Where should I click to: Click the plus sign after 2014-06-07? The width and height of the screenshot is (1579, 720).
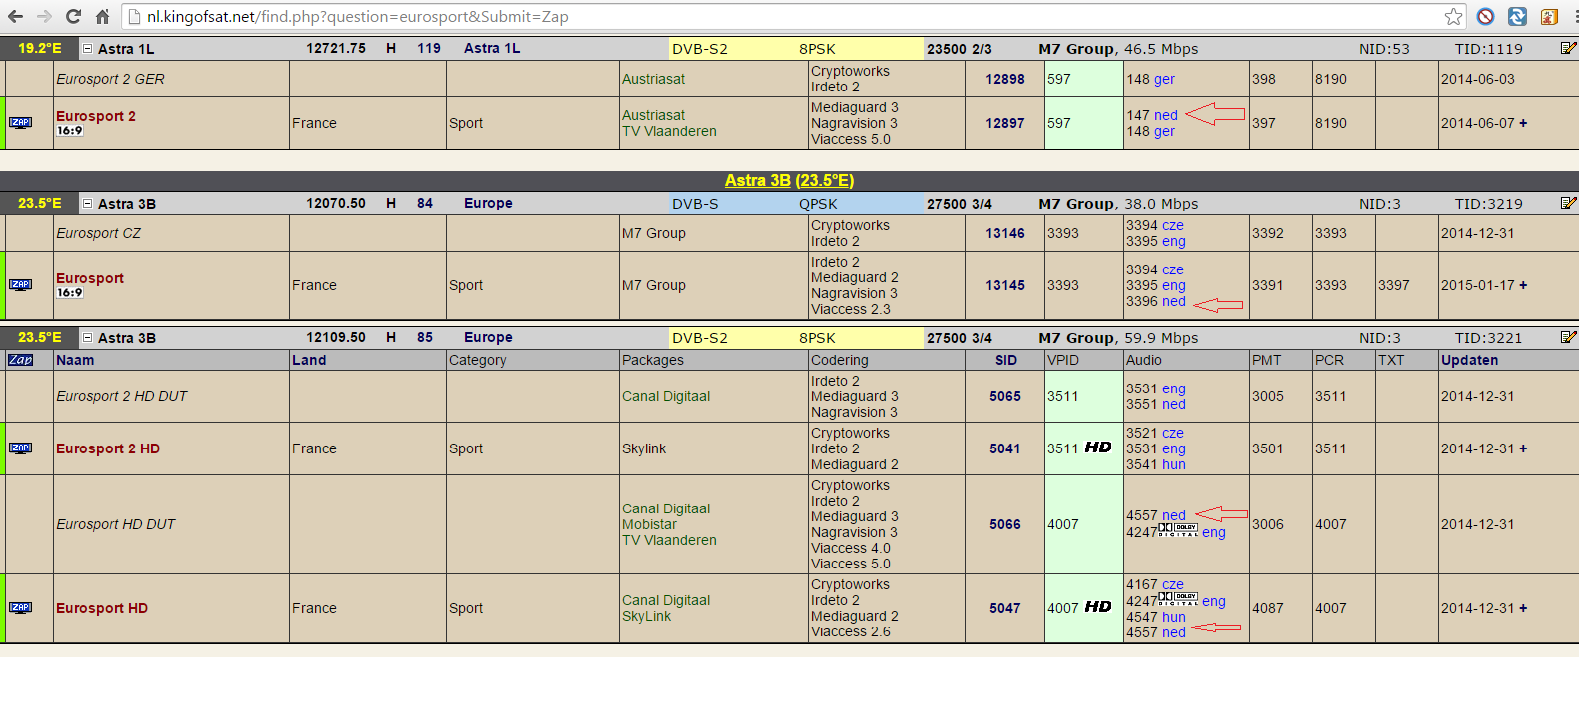point(1523,123)
